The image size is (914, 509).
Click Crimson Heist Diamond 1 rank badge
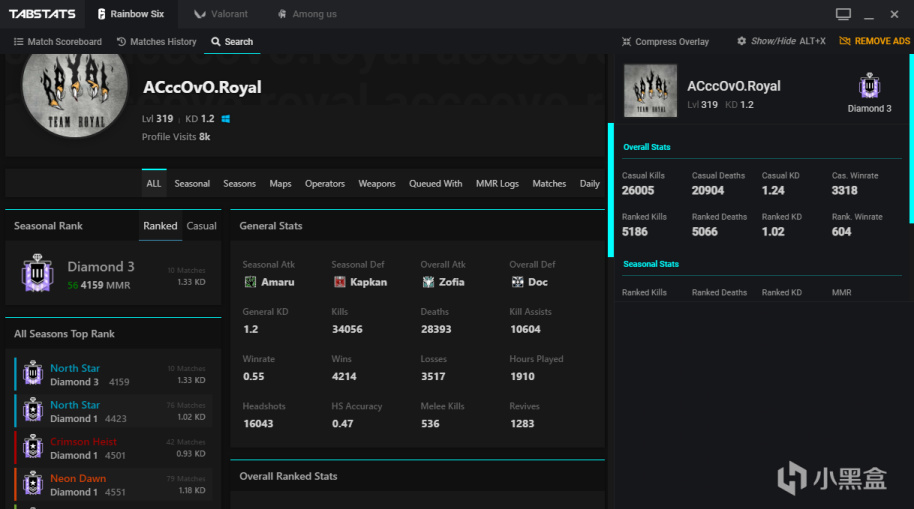coord(33,447)
